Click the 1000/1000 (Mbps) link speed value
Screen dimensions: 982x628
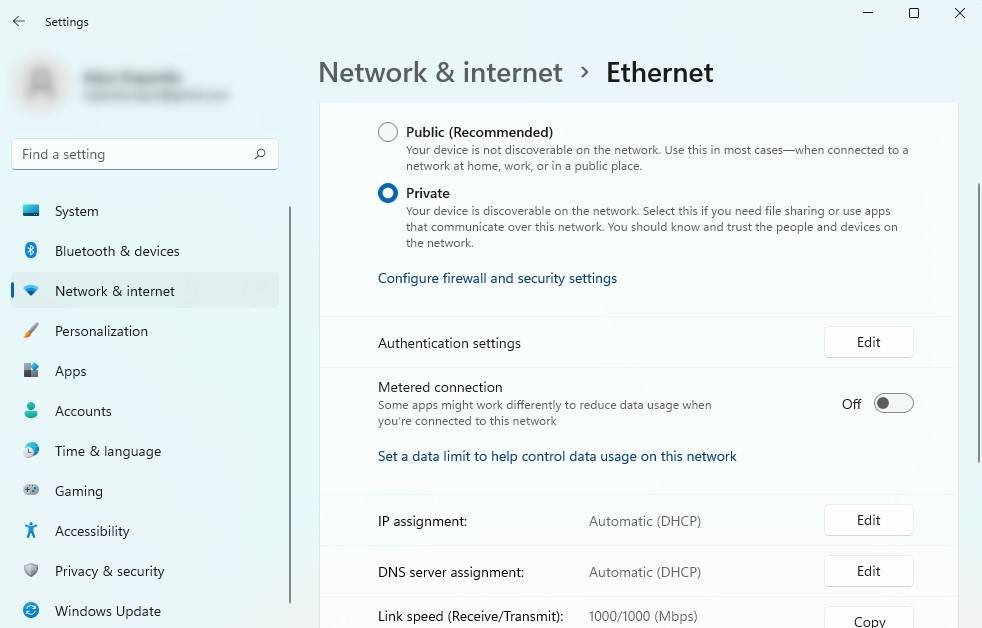click(643, 616)
